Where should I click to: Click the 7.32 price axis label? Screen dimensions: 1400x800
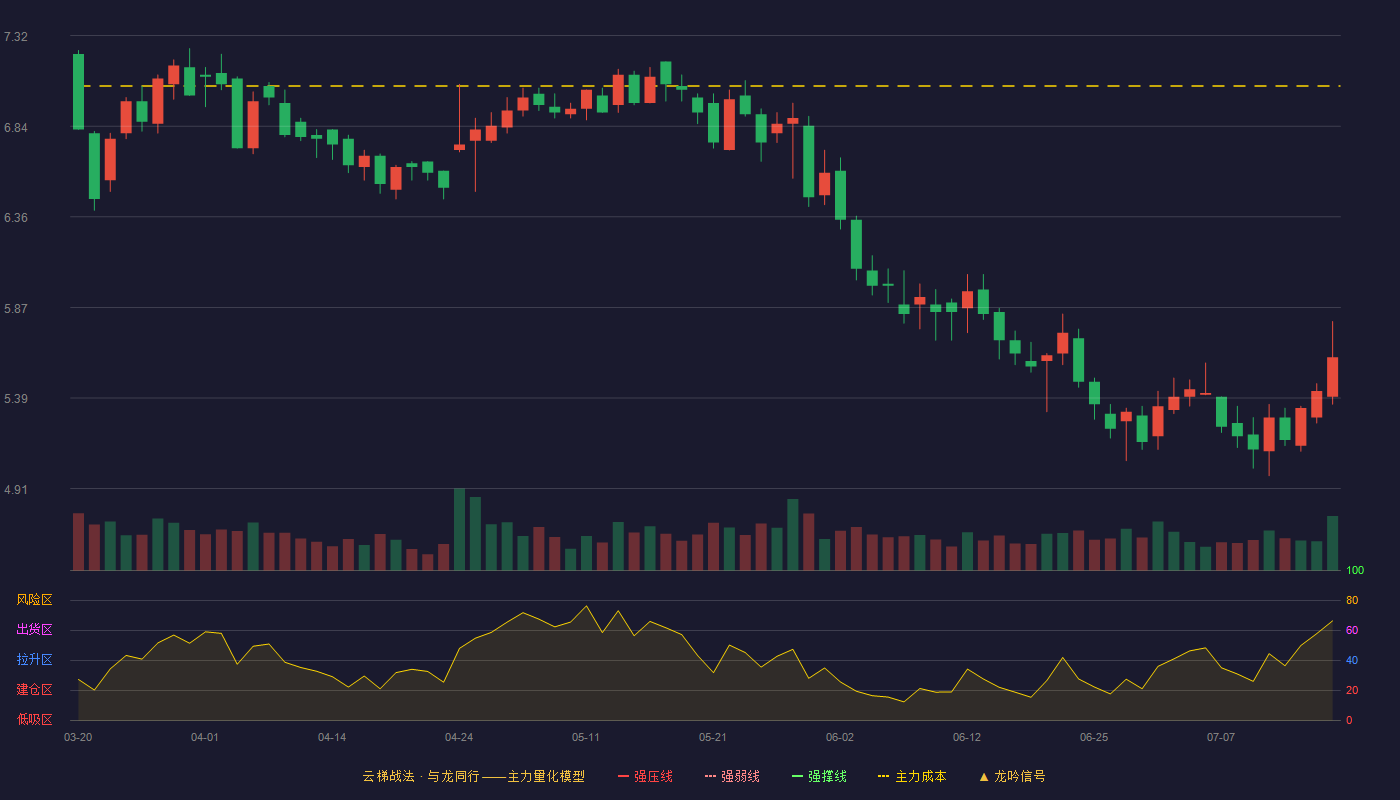[16, 37]
